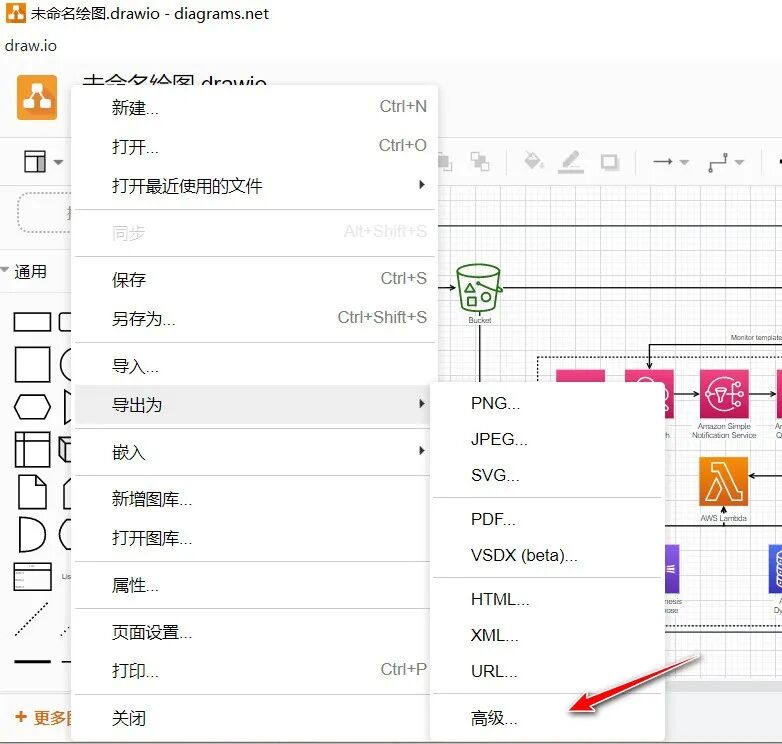The image size is (782, 744).
Task: Click the fill color bucket icon
Action: [x=533, y=161]
